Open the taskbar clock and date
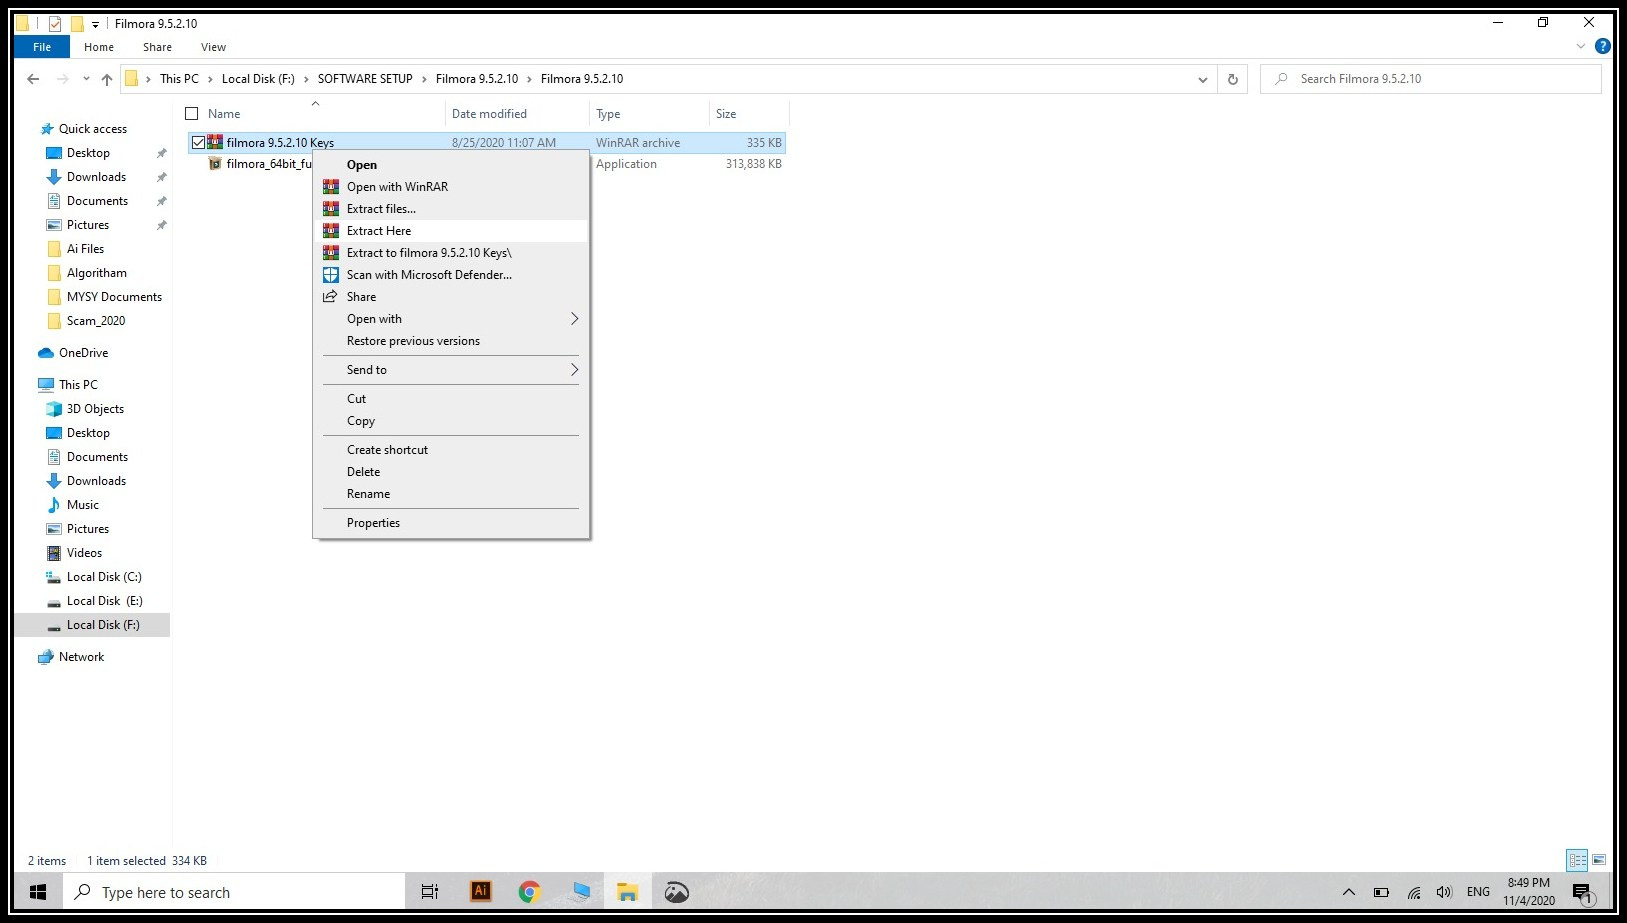This screenshot has height=923, width=1627. 1528,892
